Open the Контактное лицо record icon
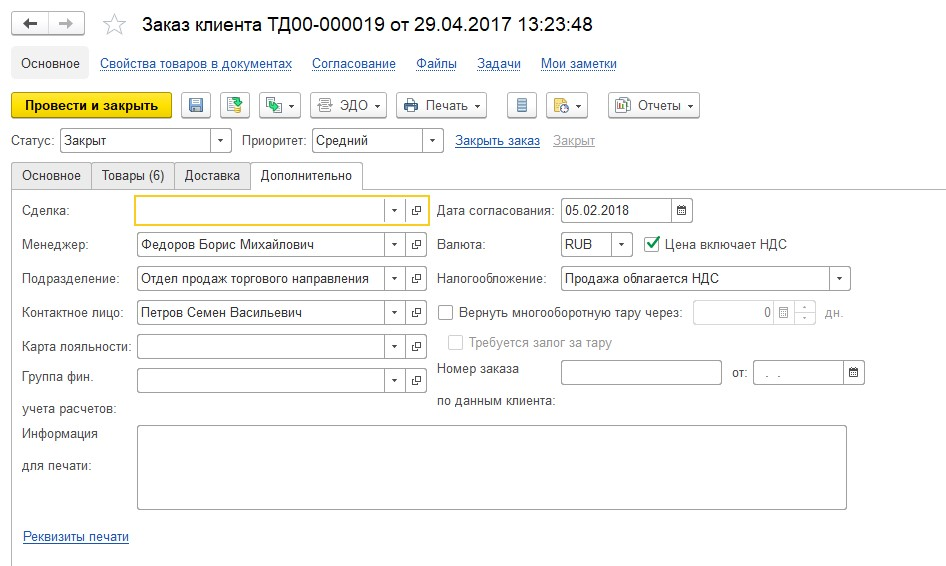 (x=417, y=313)
